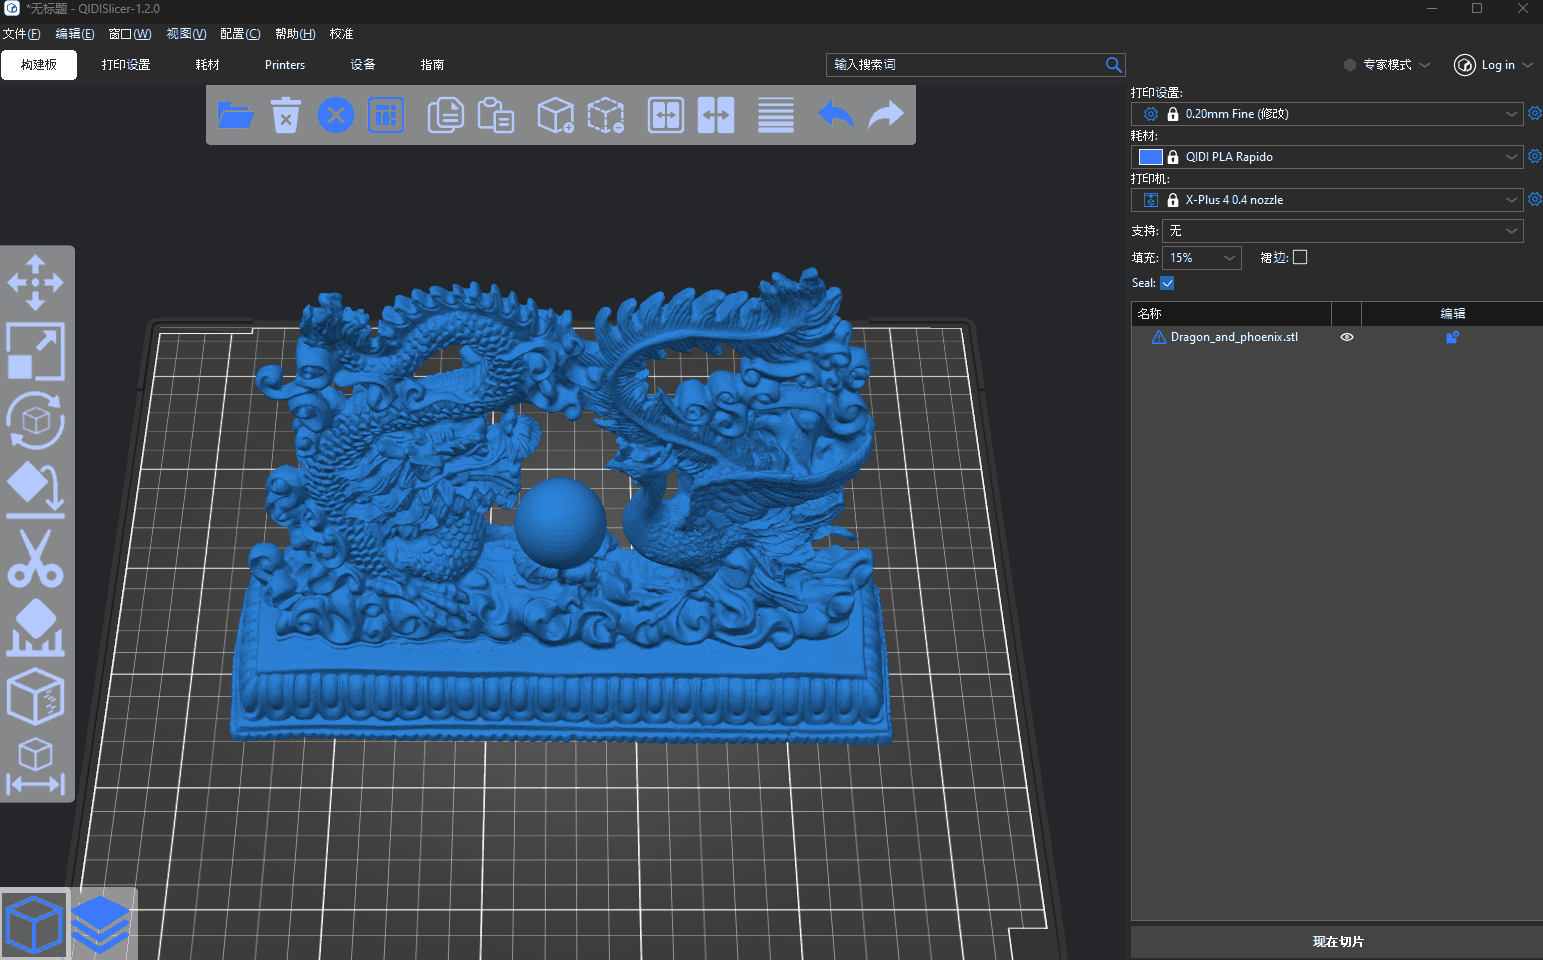Click the 编辑 column header
This screenshot has width=1543, height=960.
pos(1452,314)
